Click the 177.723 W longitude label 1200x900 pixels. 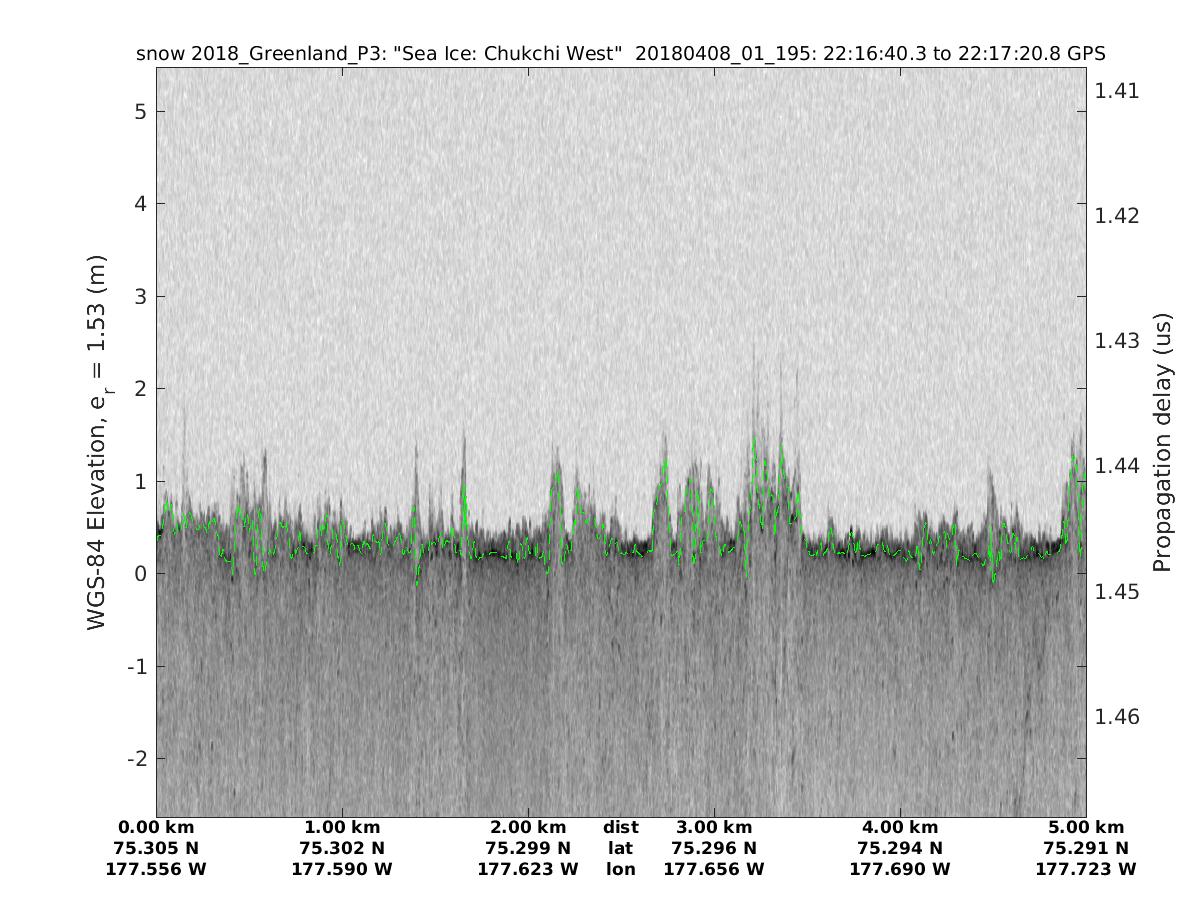click(x=1086, y=869)
